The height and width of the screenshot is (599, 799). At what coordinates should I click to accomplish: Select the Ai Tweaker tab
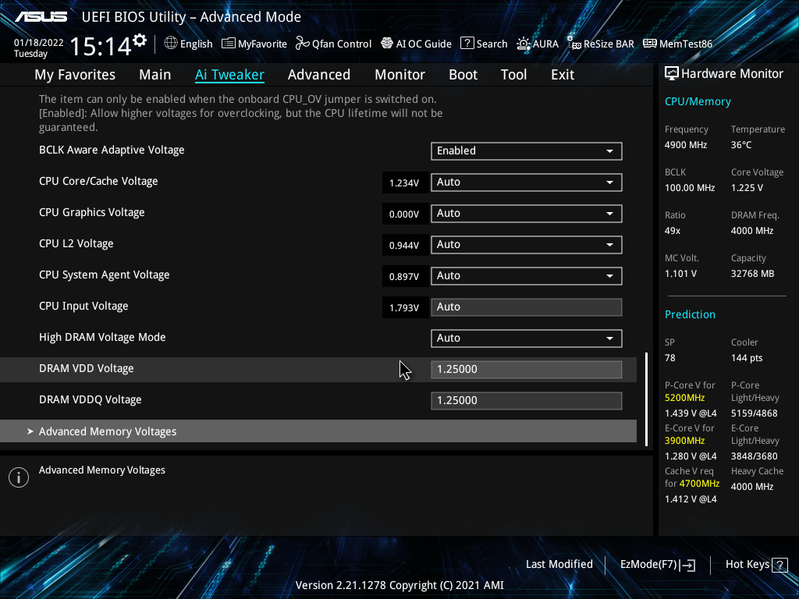click(x=229, y=75)
